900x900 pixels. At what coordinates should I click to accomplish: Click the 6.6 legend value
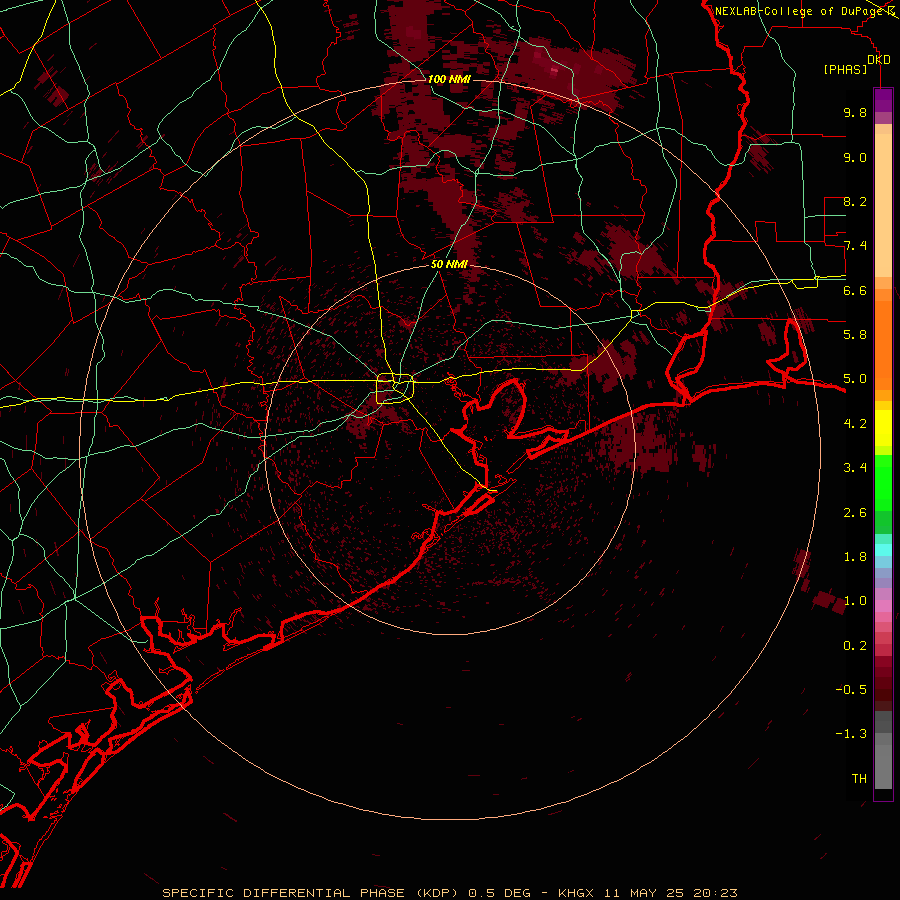pos(855,290)
